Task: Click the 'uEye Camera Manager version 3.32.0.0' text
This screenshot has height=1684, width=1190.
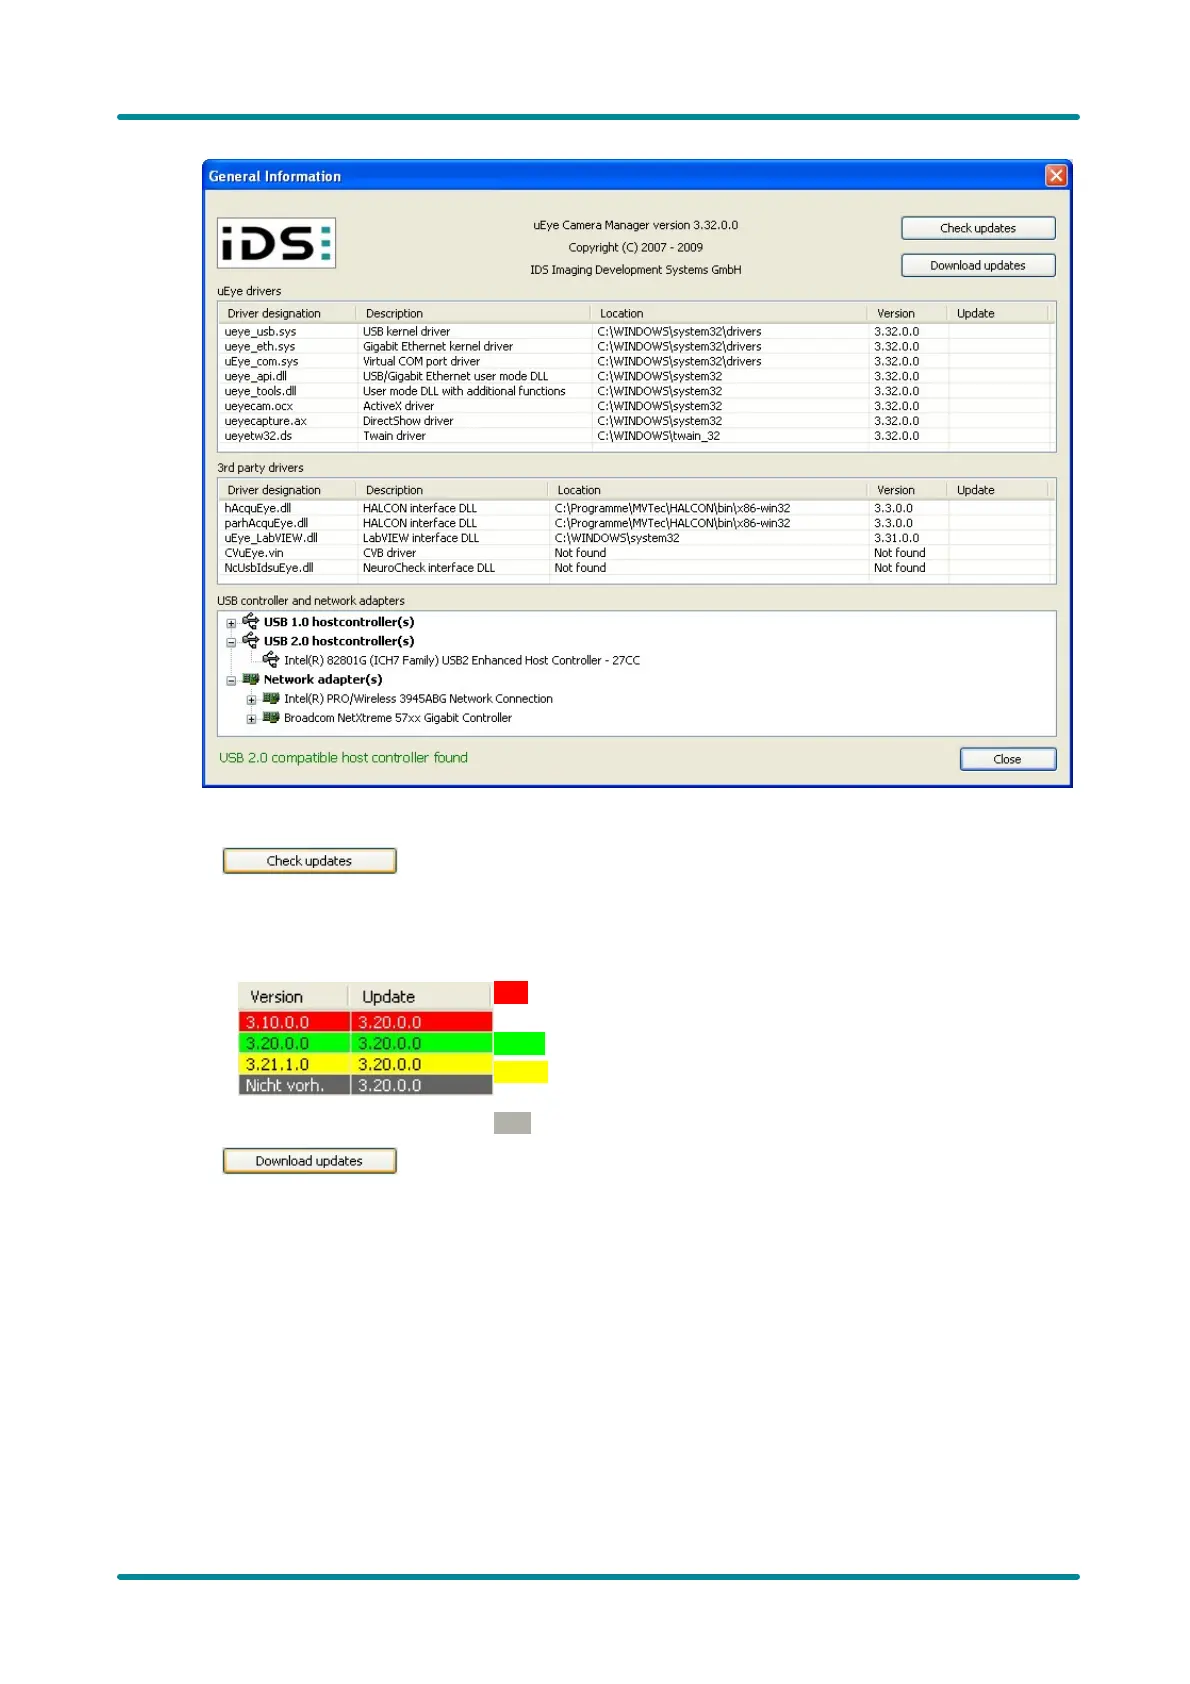Action: tap(636, 225)
